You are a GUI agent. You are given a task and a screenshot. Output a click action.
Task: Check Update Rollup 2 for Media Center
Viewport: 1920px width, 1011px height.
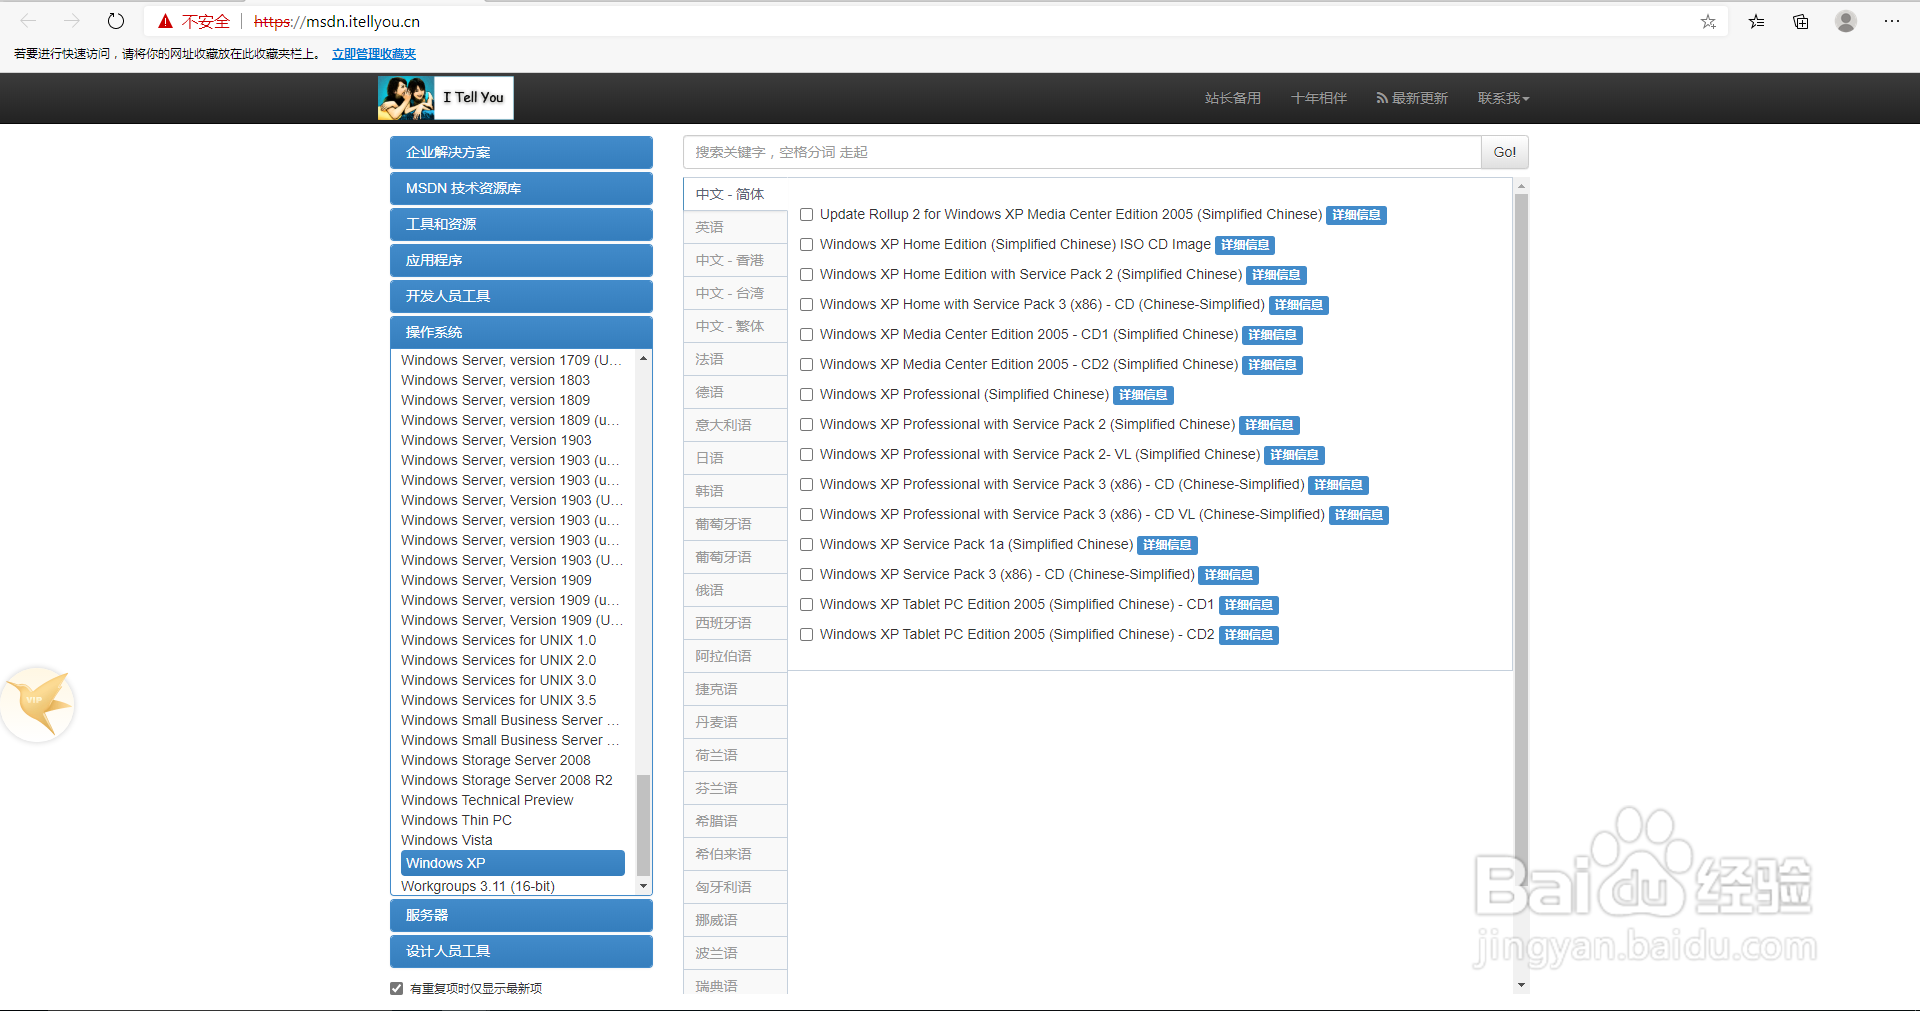[x=806, y=215]
